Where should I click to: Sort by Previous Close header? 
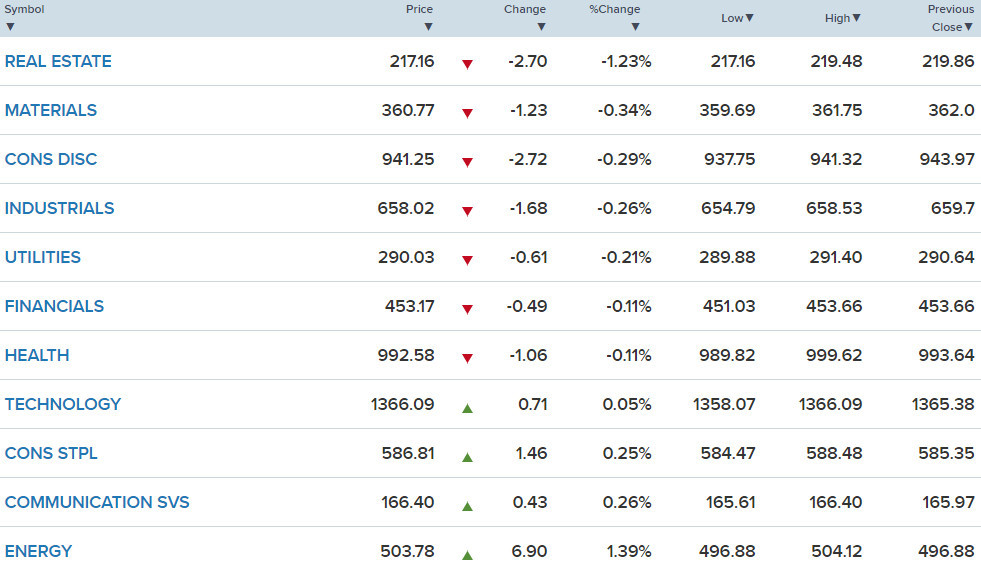coord(950,18)
